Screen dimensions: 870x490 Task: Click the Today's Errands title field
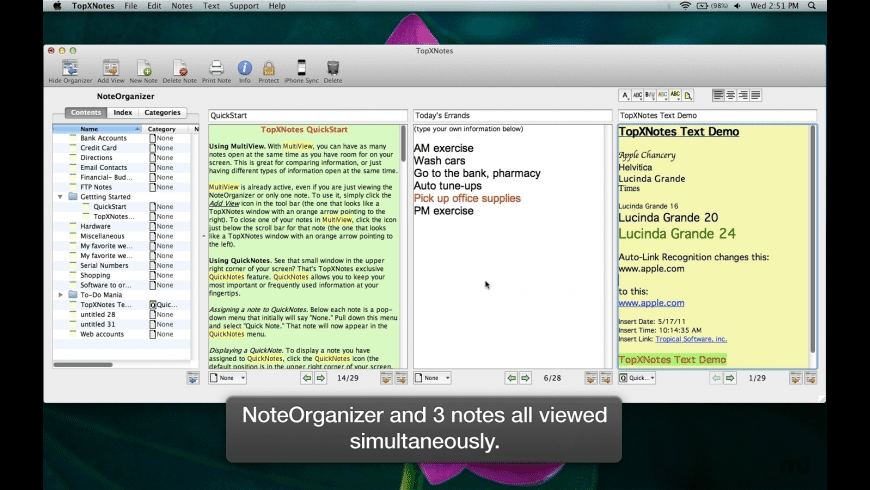click(511, 115)
